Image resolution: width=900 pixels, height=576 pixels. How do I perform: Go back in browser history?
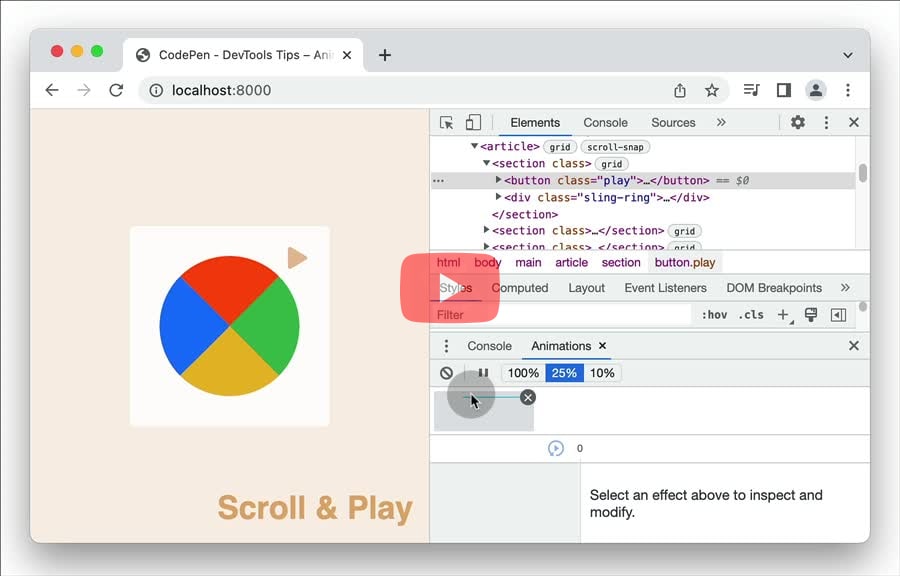pyautogui.click(x=52, y=90)
